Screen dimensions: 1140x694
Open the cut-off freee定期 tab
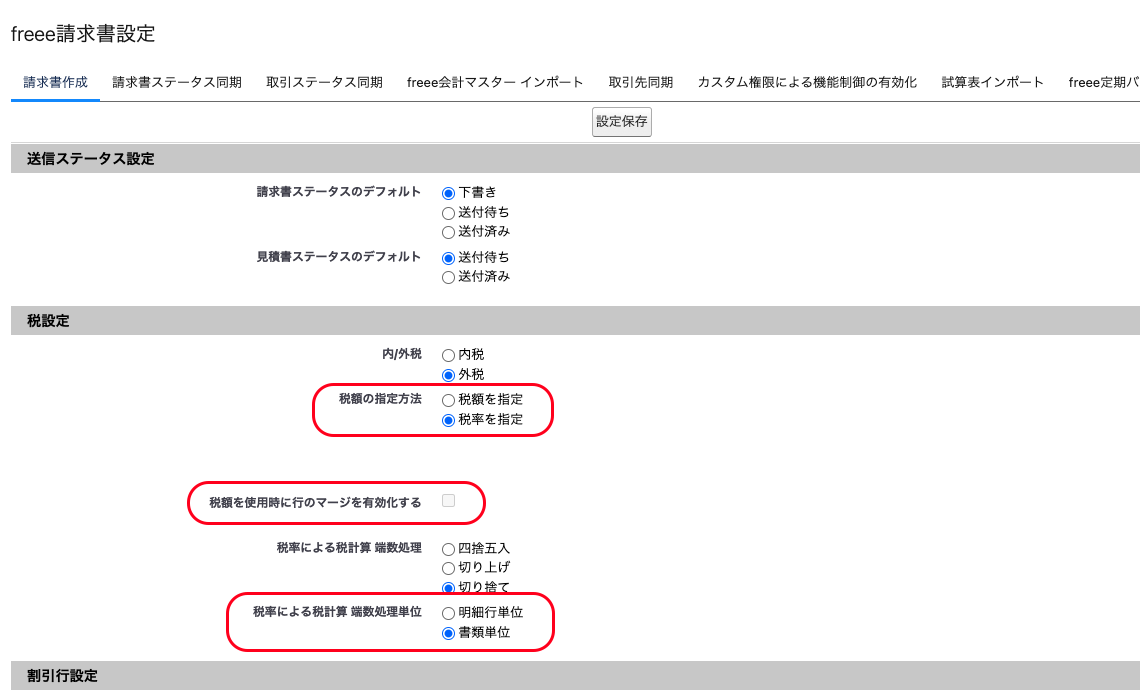pos(1102,83)
